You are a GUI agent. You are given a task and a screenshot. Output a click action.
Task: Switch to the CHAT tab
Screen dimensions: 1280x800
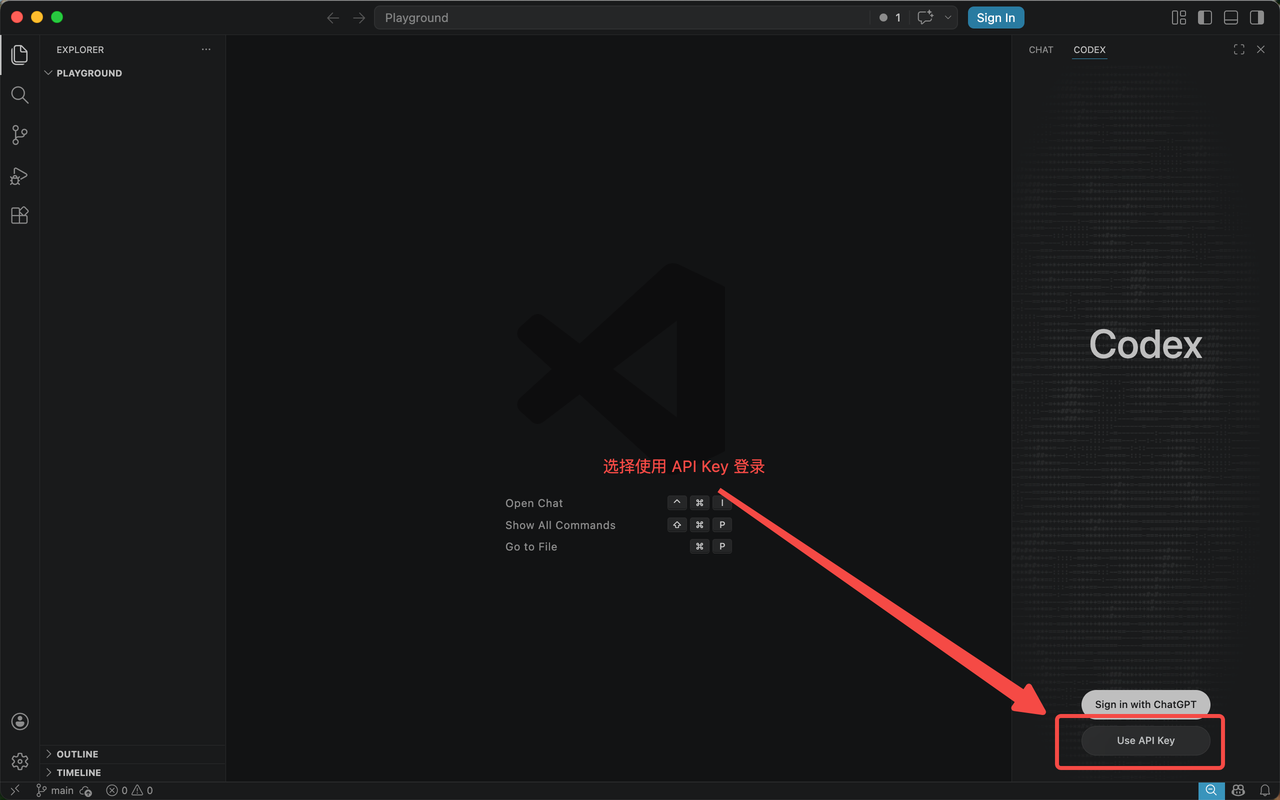point(1041,50)
